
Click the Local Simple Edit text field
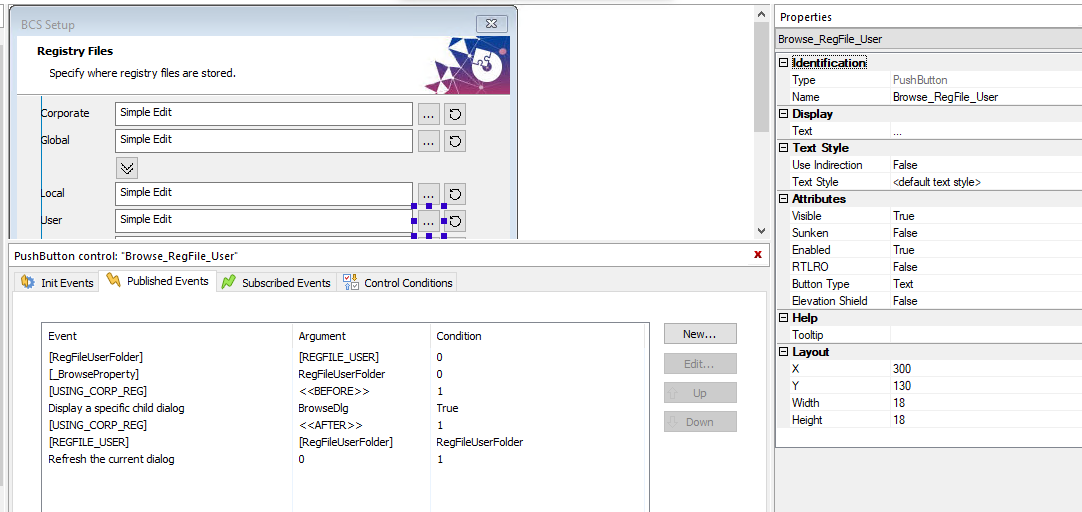click(263, 194)
